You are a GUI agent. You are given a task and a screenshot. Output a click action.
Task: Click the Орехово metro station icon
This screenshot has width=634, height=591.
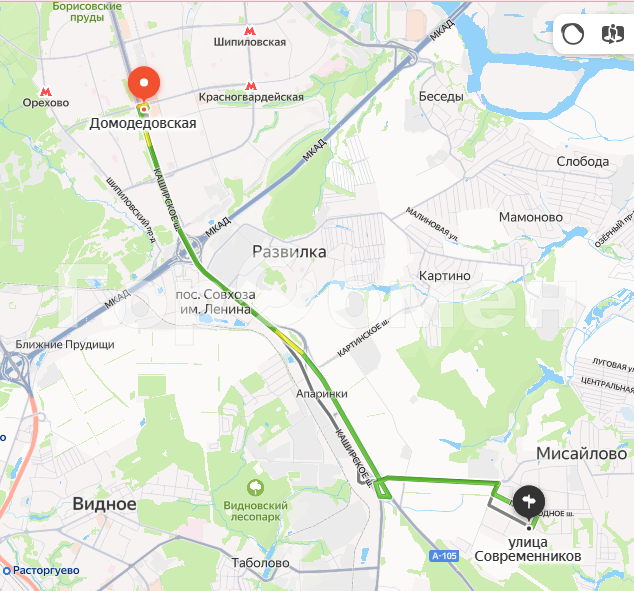tap(45, 91)
